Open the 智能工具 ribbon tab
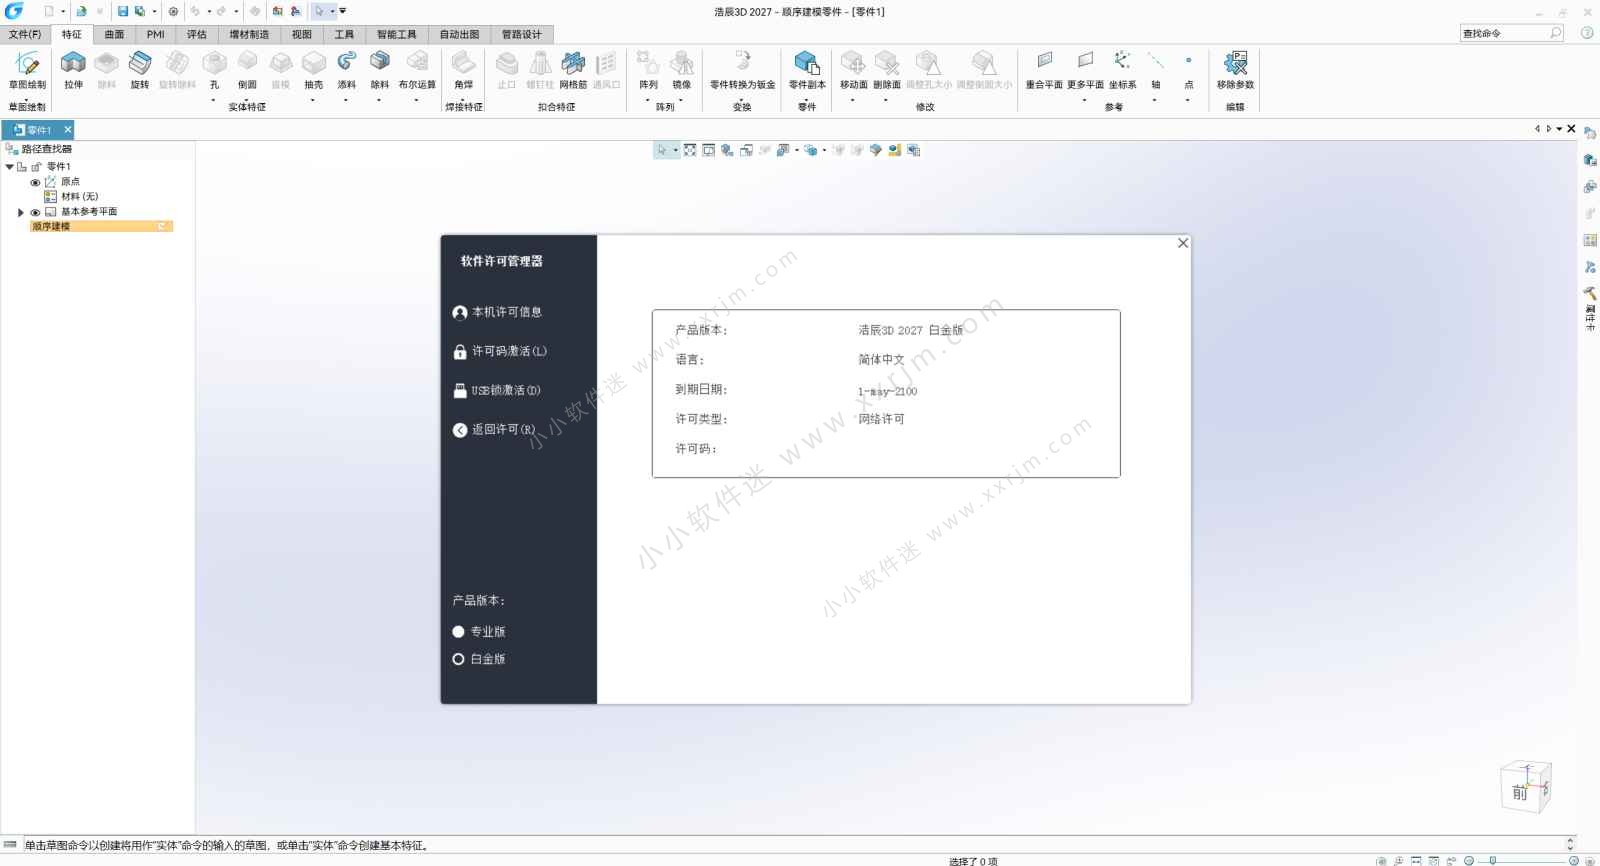Viewport: 1600px width, 866px height. pyautogui.click(x=397, y=34)
